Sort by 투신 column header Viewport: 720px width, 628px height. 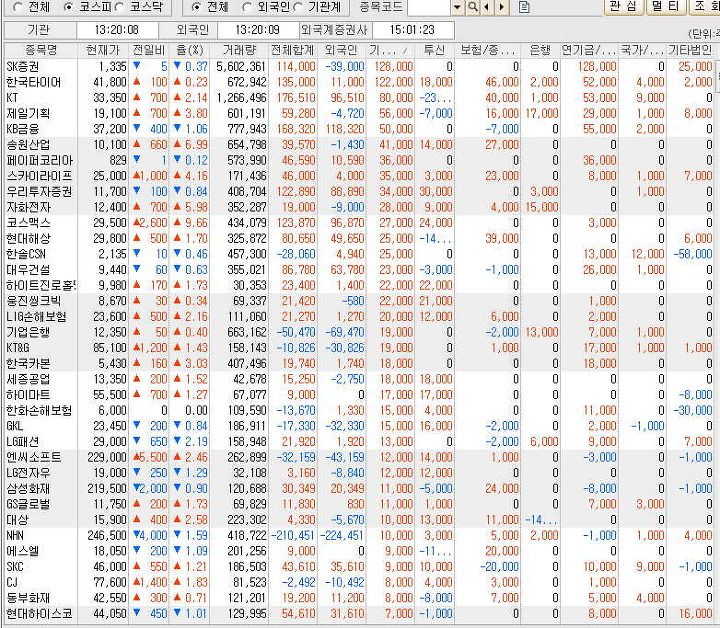click(x=434, y=50)
